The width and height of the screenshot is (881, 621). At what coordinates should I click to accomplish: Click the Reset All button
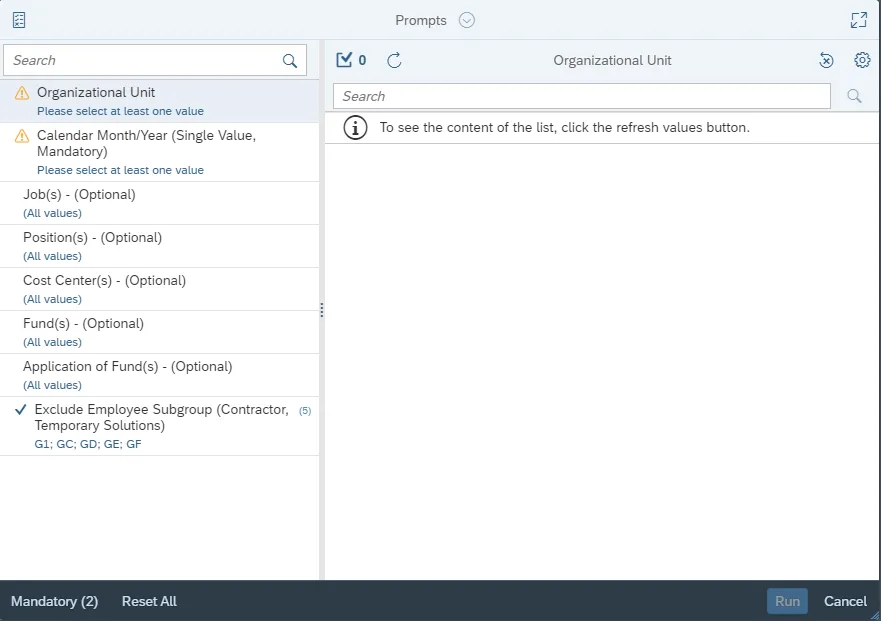point(149,601)
